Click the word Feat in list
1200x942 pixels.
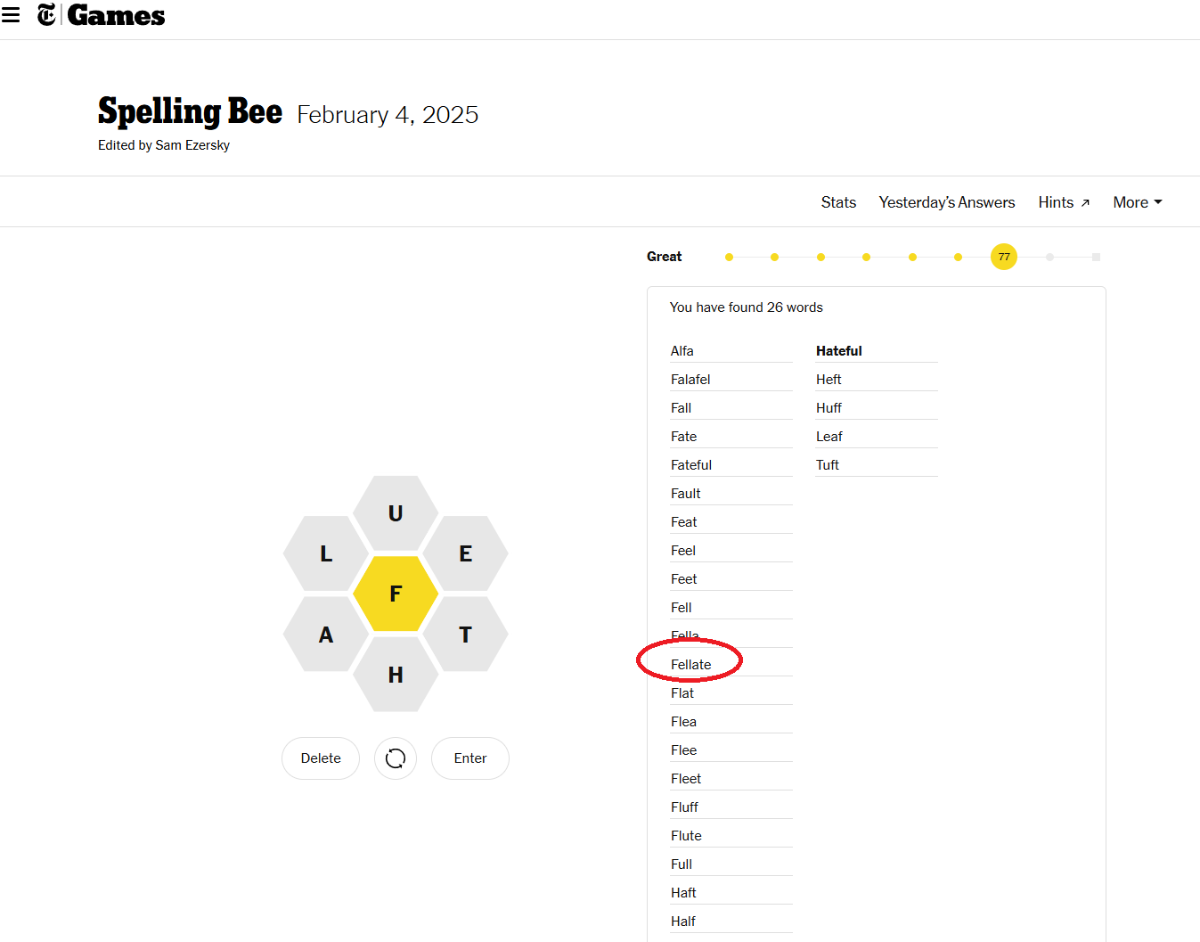click(684, 522)
